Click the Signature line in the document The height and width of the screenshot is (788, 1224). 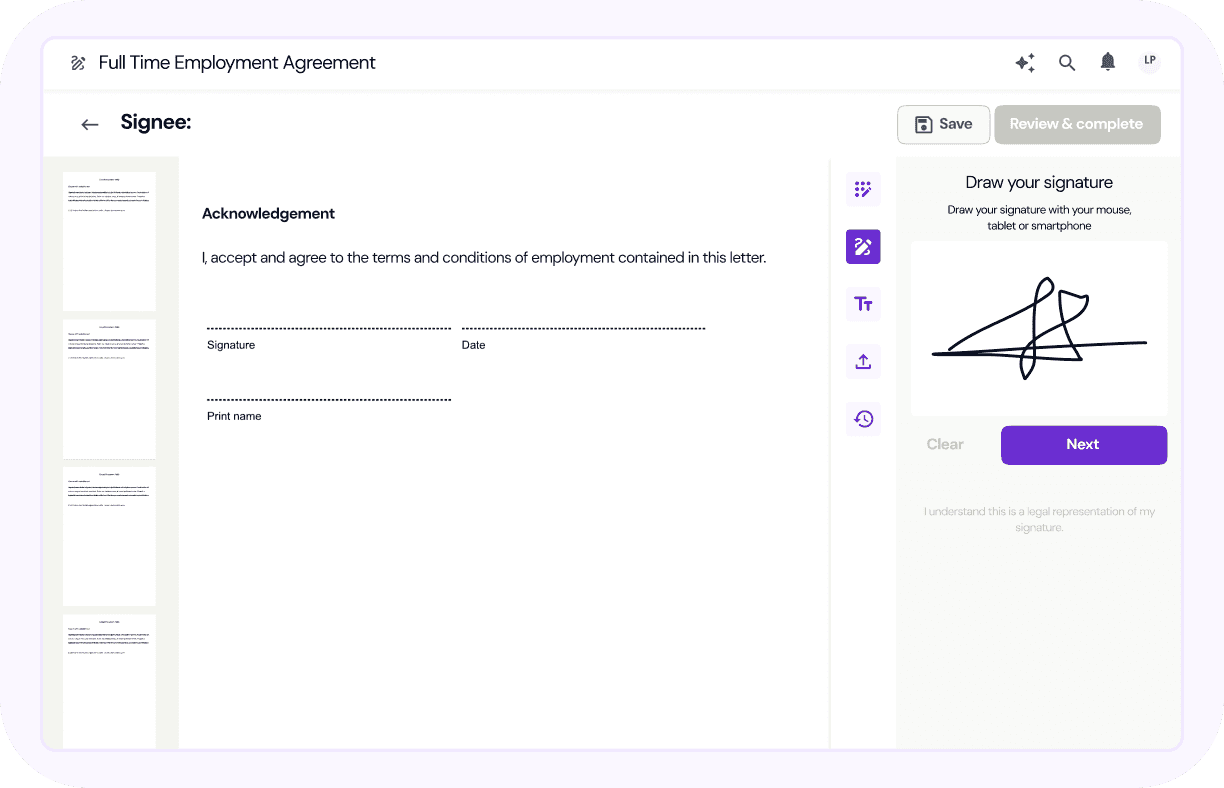(328, 328)
